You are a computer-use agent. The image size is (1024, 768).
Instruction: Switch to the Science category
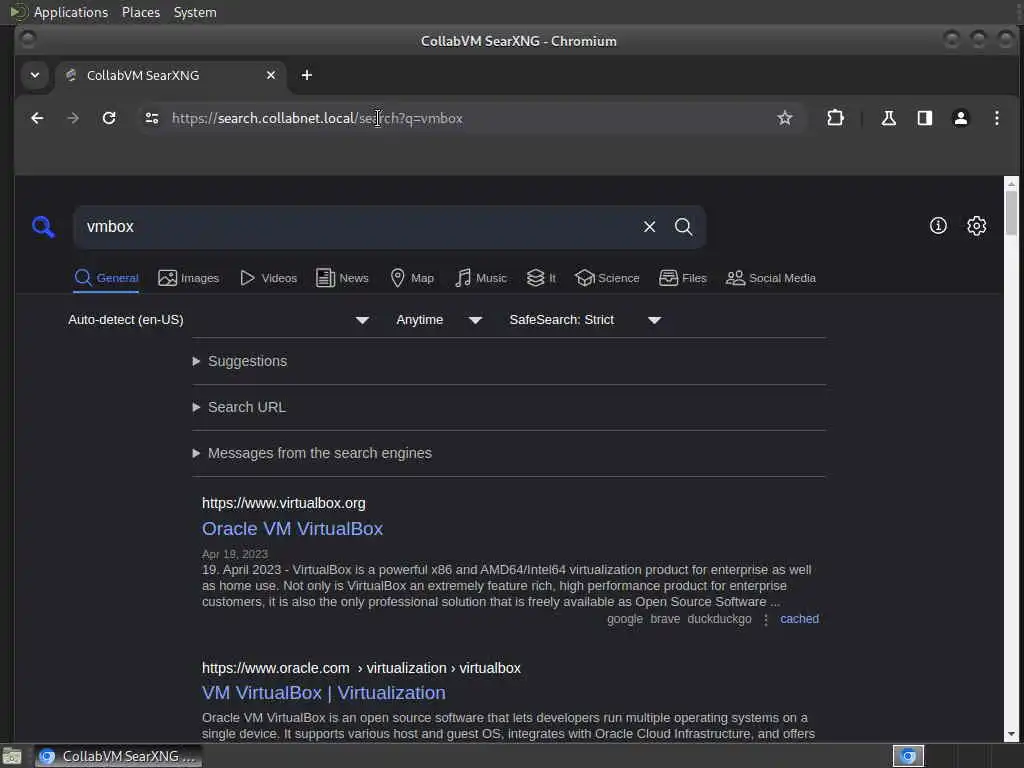(x=607, y=278)
